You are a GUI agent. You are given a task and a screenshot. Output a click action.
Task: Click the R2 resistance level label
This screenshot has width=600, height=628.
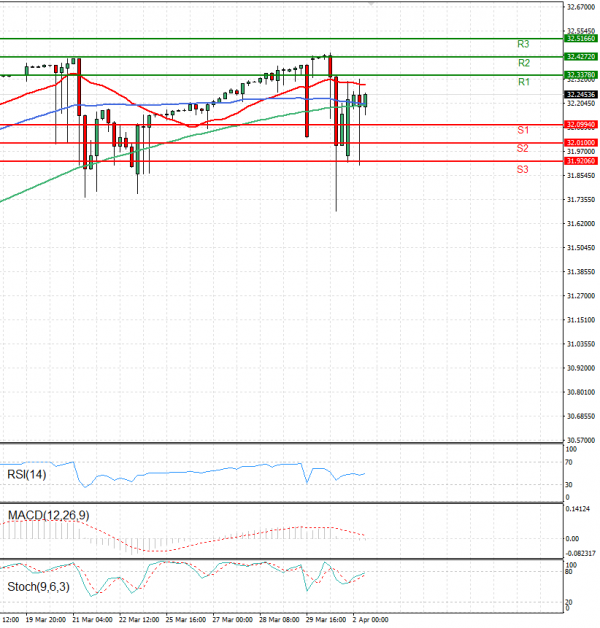pos(523,63)
